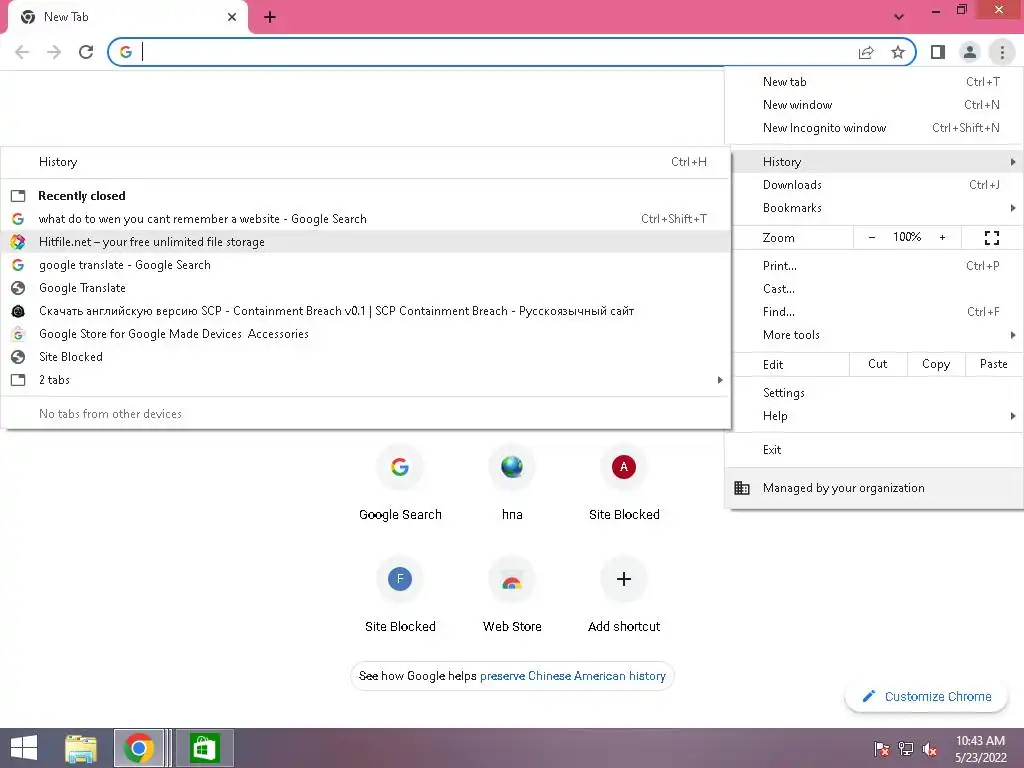Screen dimensions: 1024x768
Task: Select New Incognito window
Action: click(874, 128)
